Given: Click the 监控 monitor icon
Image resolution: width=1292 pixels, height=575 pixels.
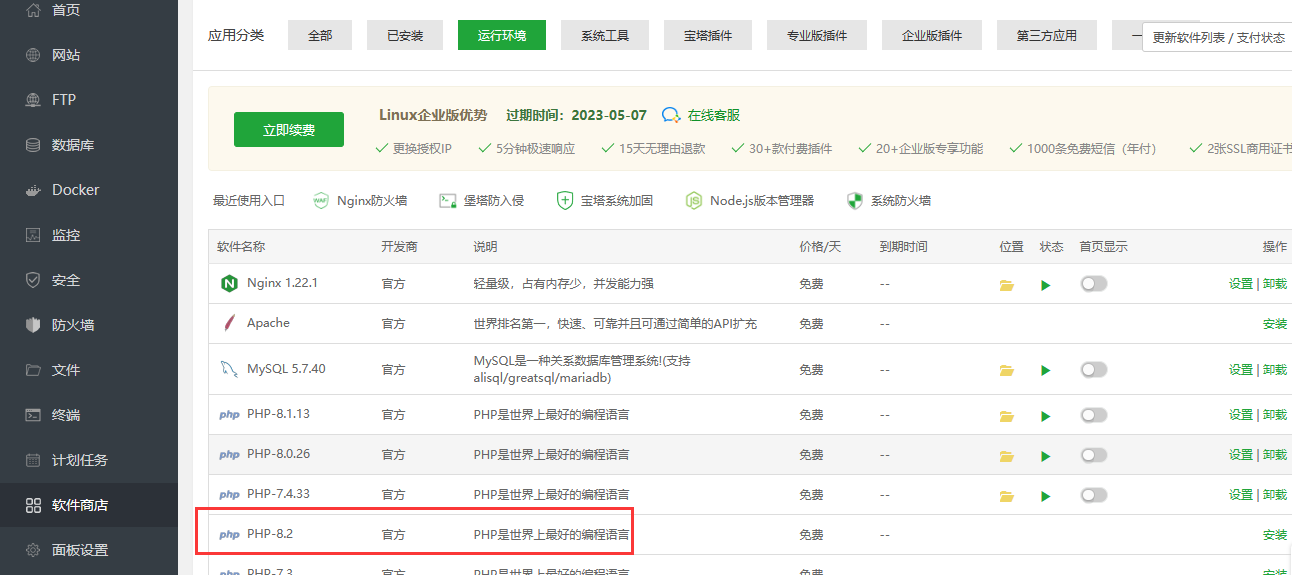Looking at the screenshot, I should [x=33, y=235].
